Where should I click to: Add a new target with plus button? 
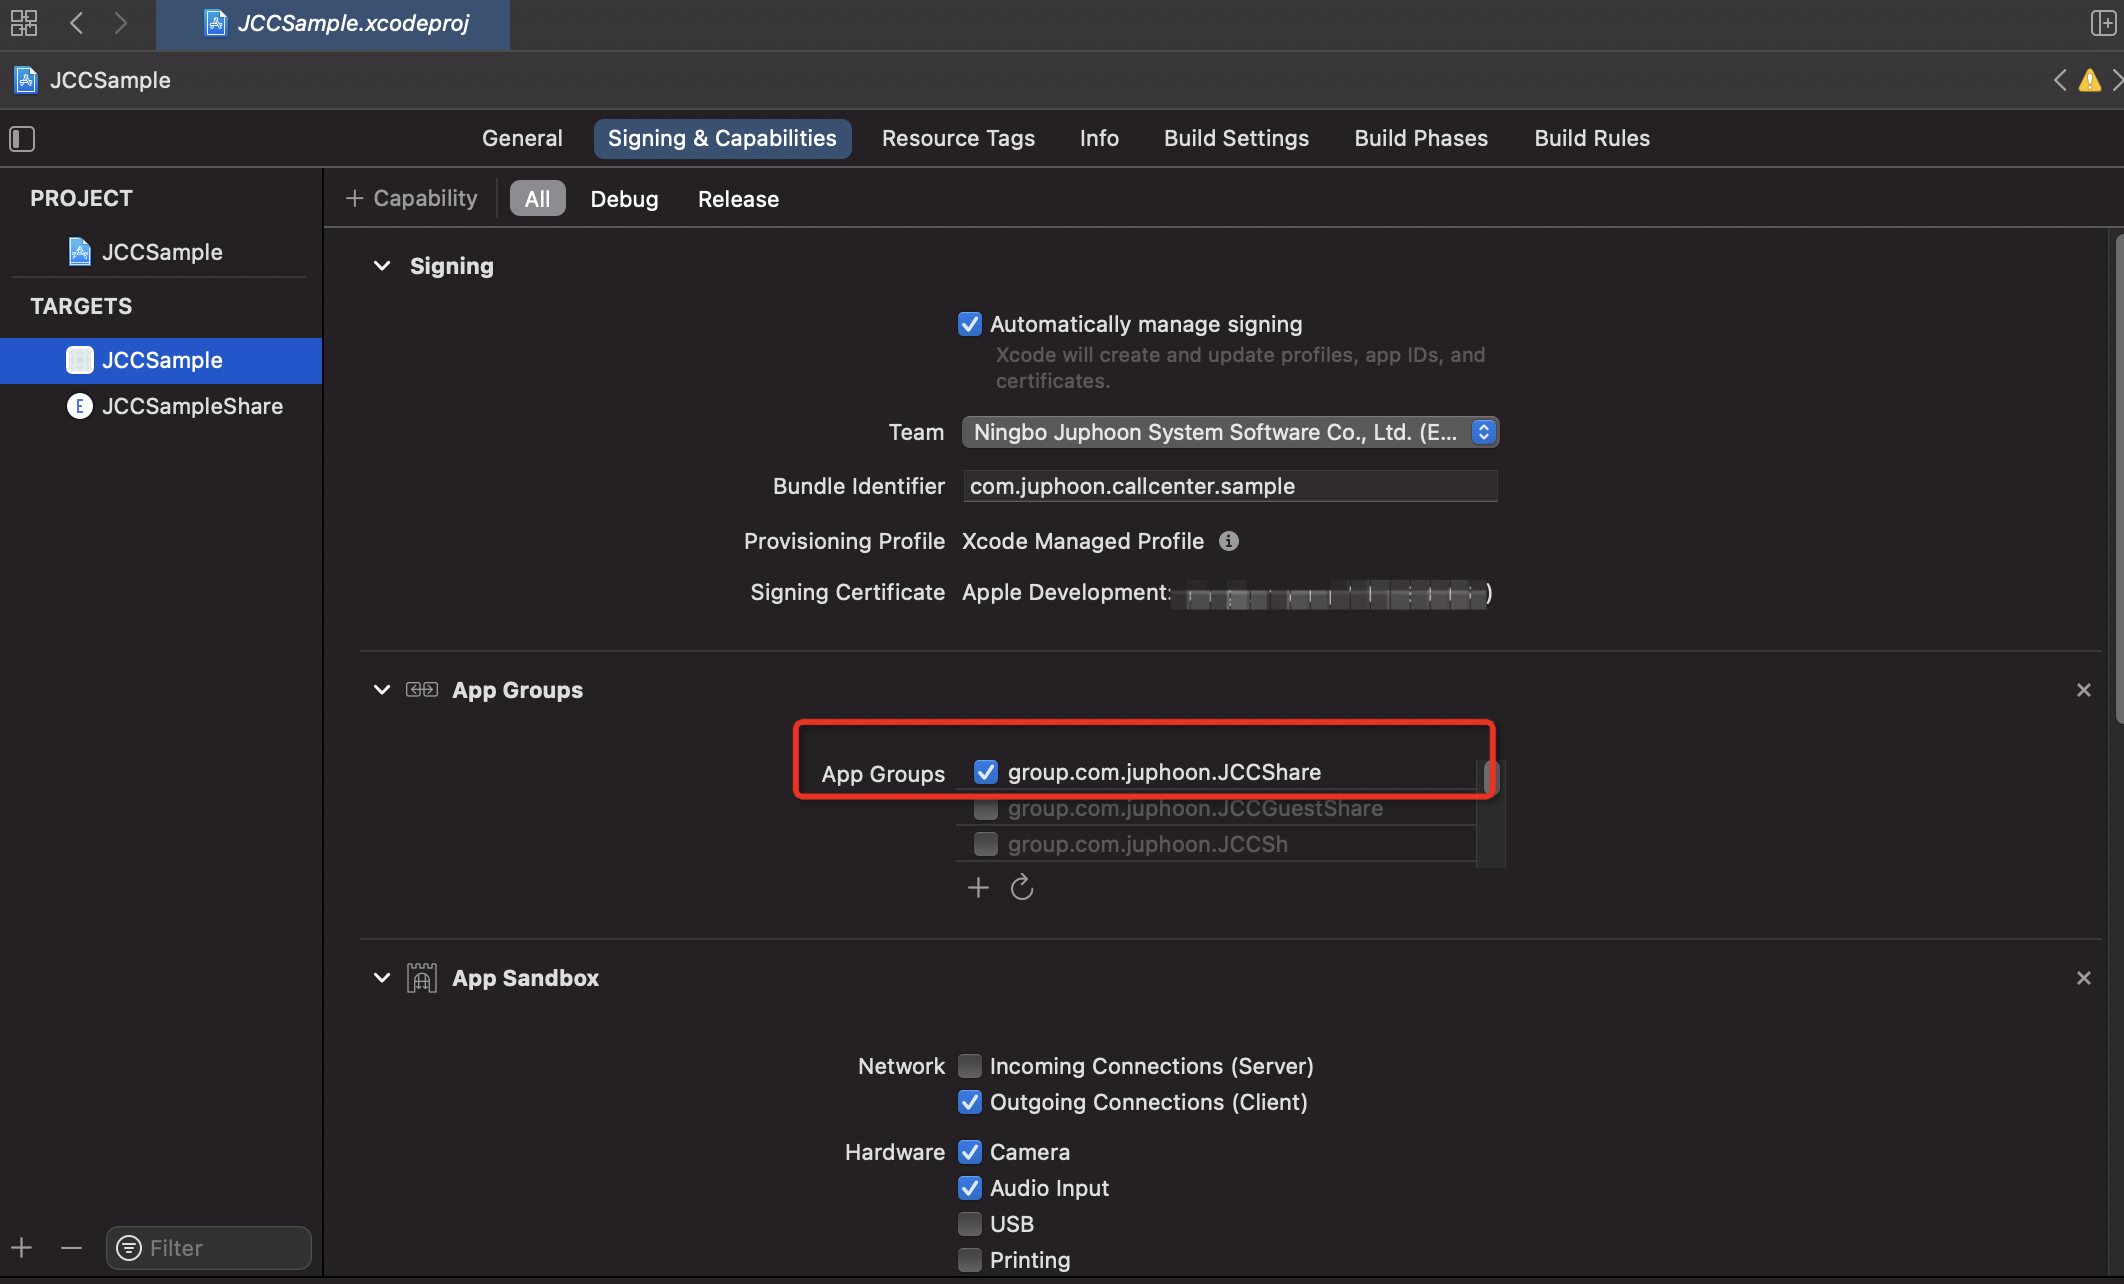coord(22,1248)
